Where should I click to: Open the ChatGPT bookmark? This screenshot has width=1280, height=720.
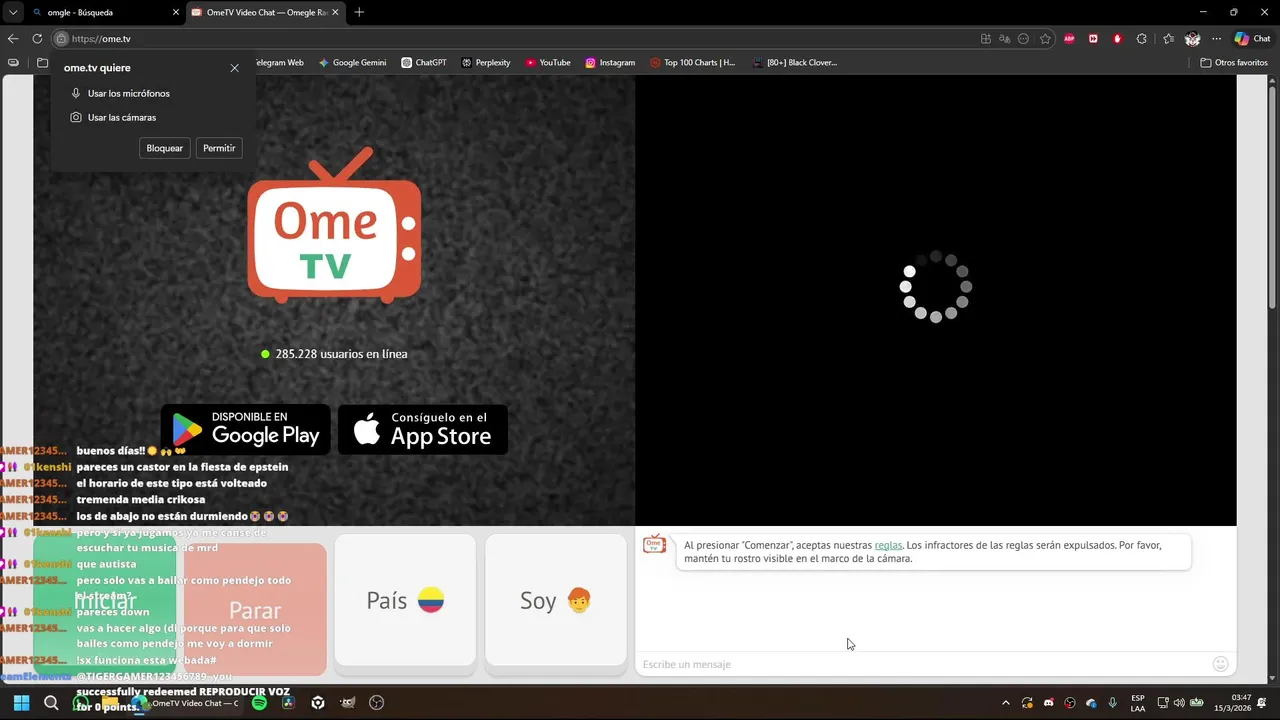pyautogui.click(x=424, y=62)
